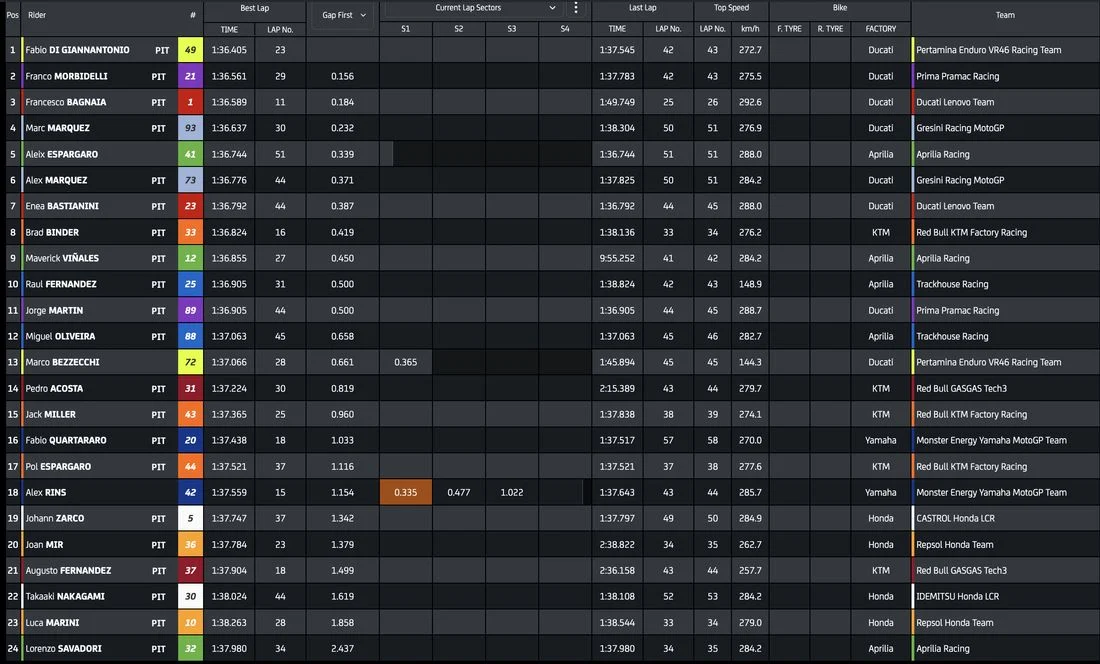Click orange 0.335 S1 sector time for Rins
This screenshot has height=664, width=1100.
pyautogui.click(x=405, y=492)
